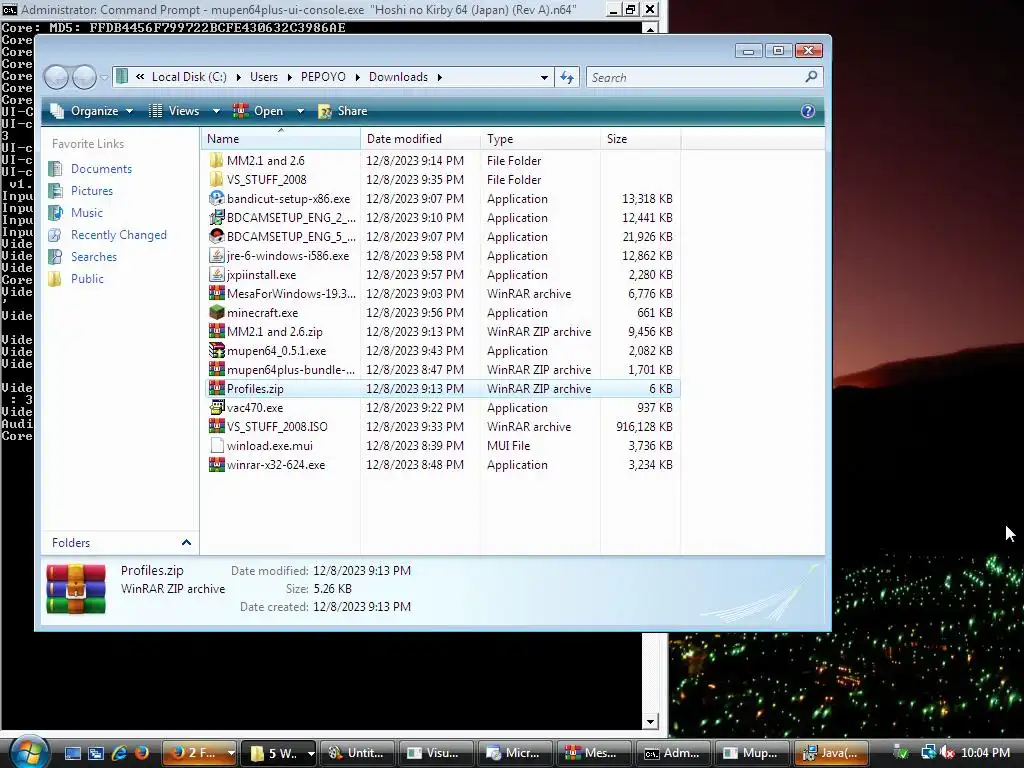Click the BDCAMSETUP_ENG_5 red icon

(216, 236)
